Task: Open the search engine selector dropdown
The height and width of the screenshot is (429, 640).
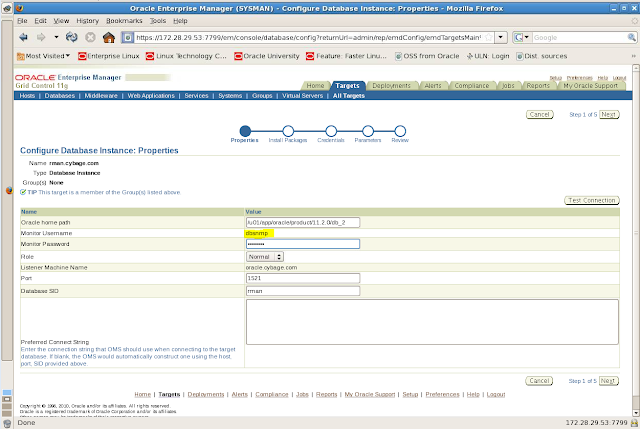Action: point(522,38)
